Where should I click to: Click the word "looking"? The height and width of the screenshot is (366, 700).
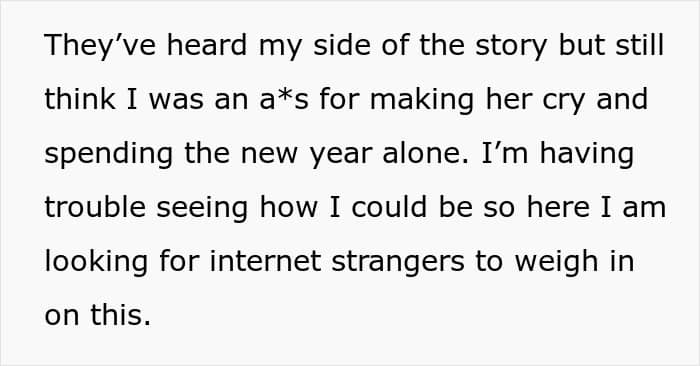(x=96, y=263)
